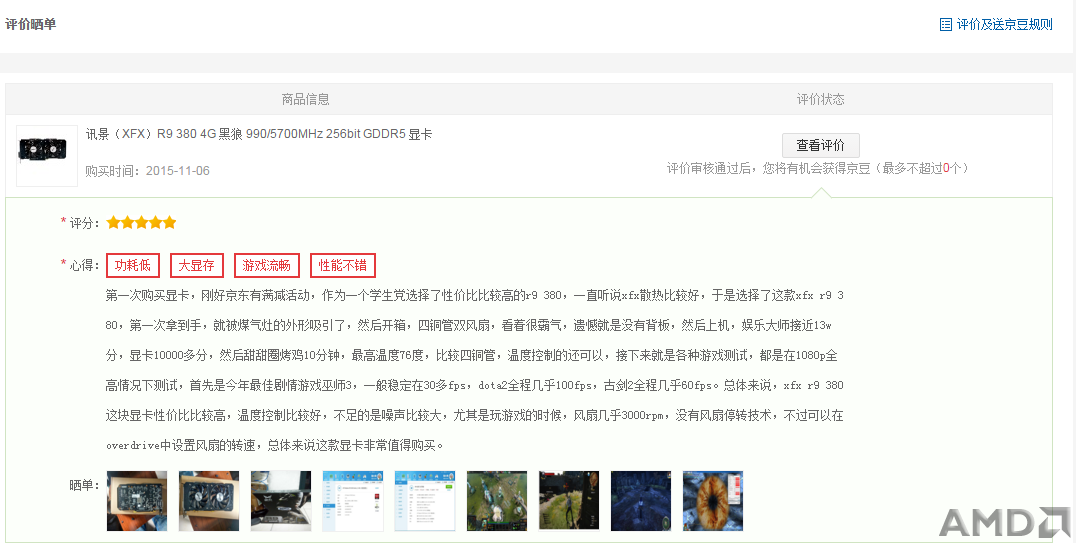
Task: Select the 性能不错 tag
Action: (x=342, y=265)
